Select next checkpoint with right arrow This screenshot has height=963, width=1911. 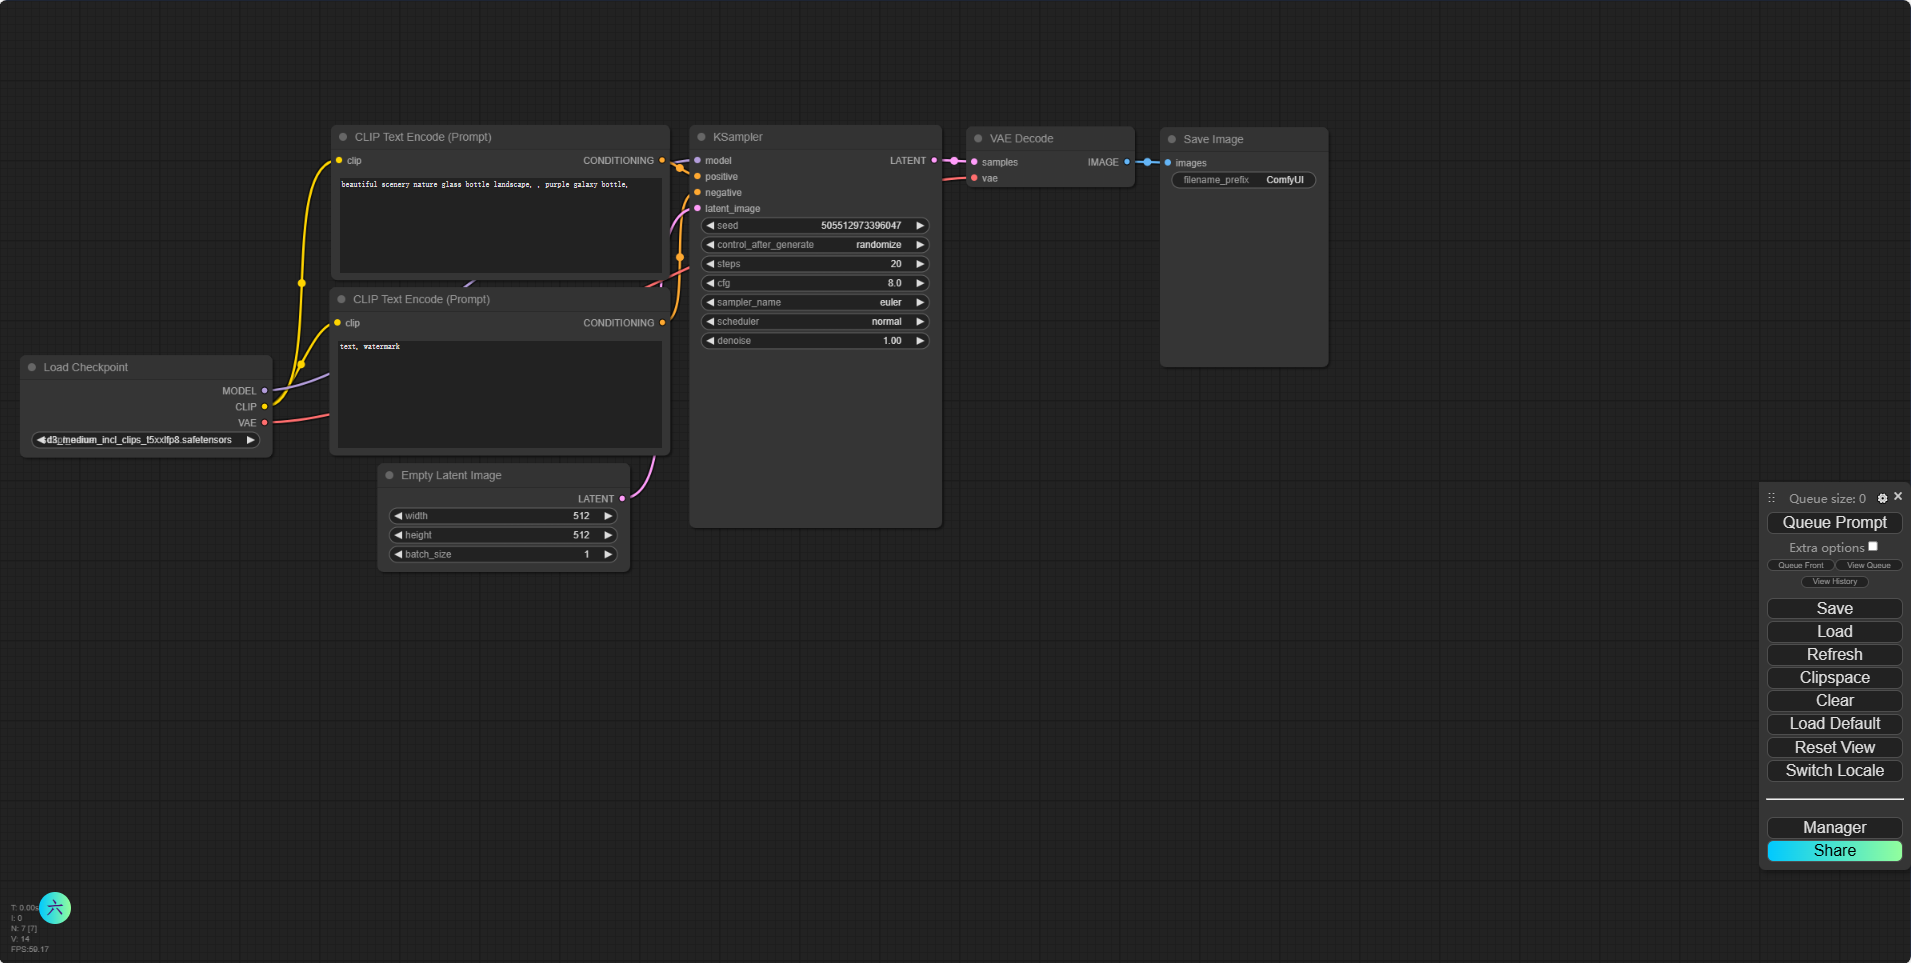coord(250,440)
